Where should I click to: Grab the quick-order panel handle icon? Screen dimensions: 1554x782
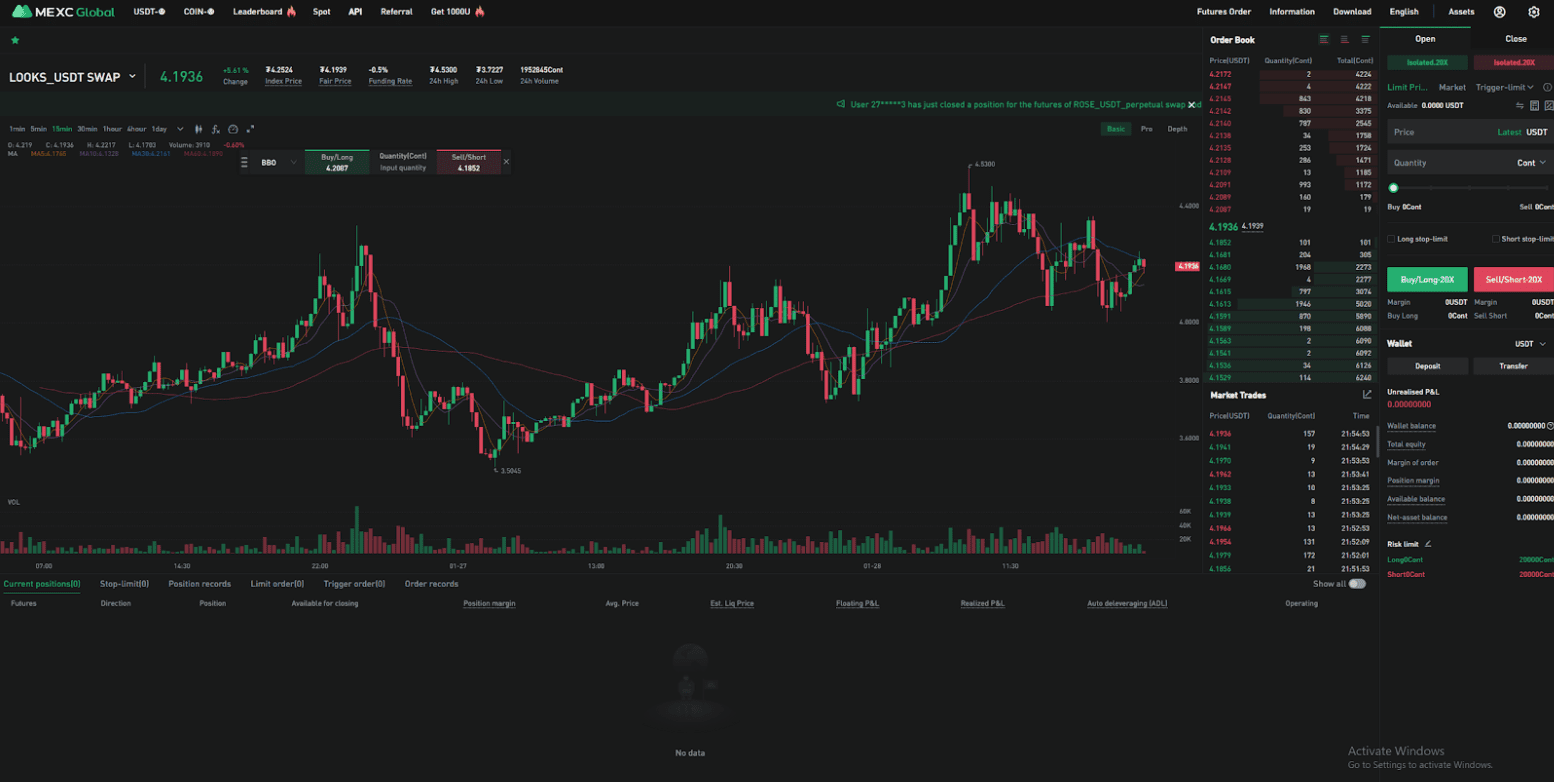point(244,161)
